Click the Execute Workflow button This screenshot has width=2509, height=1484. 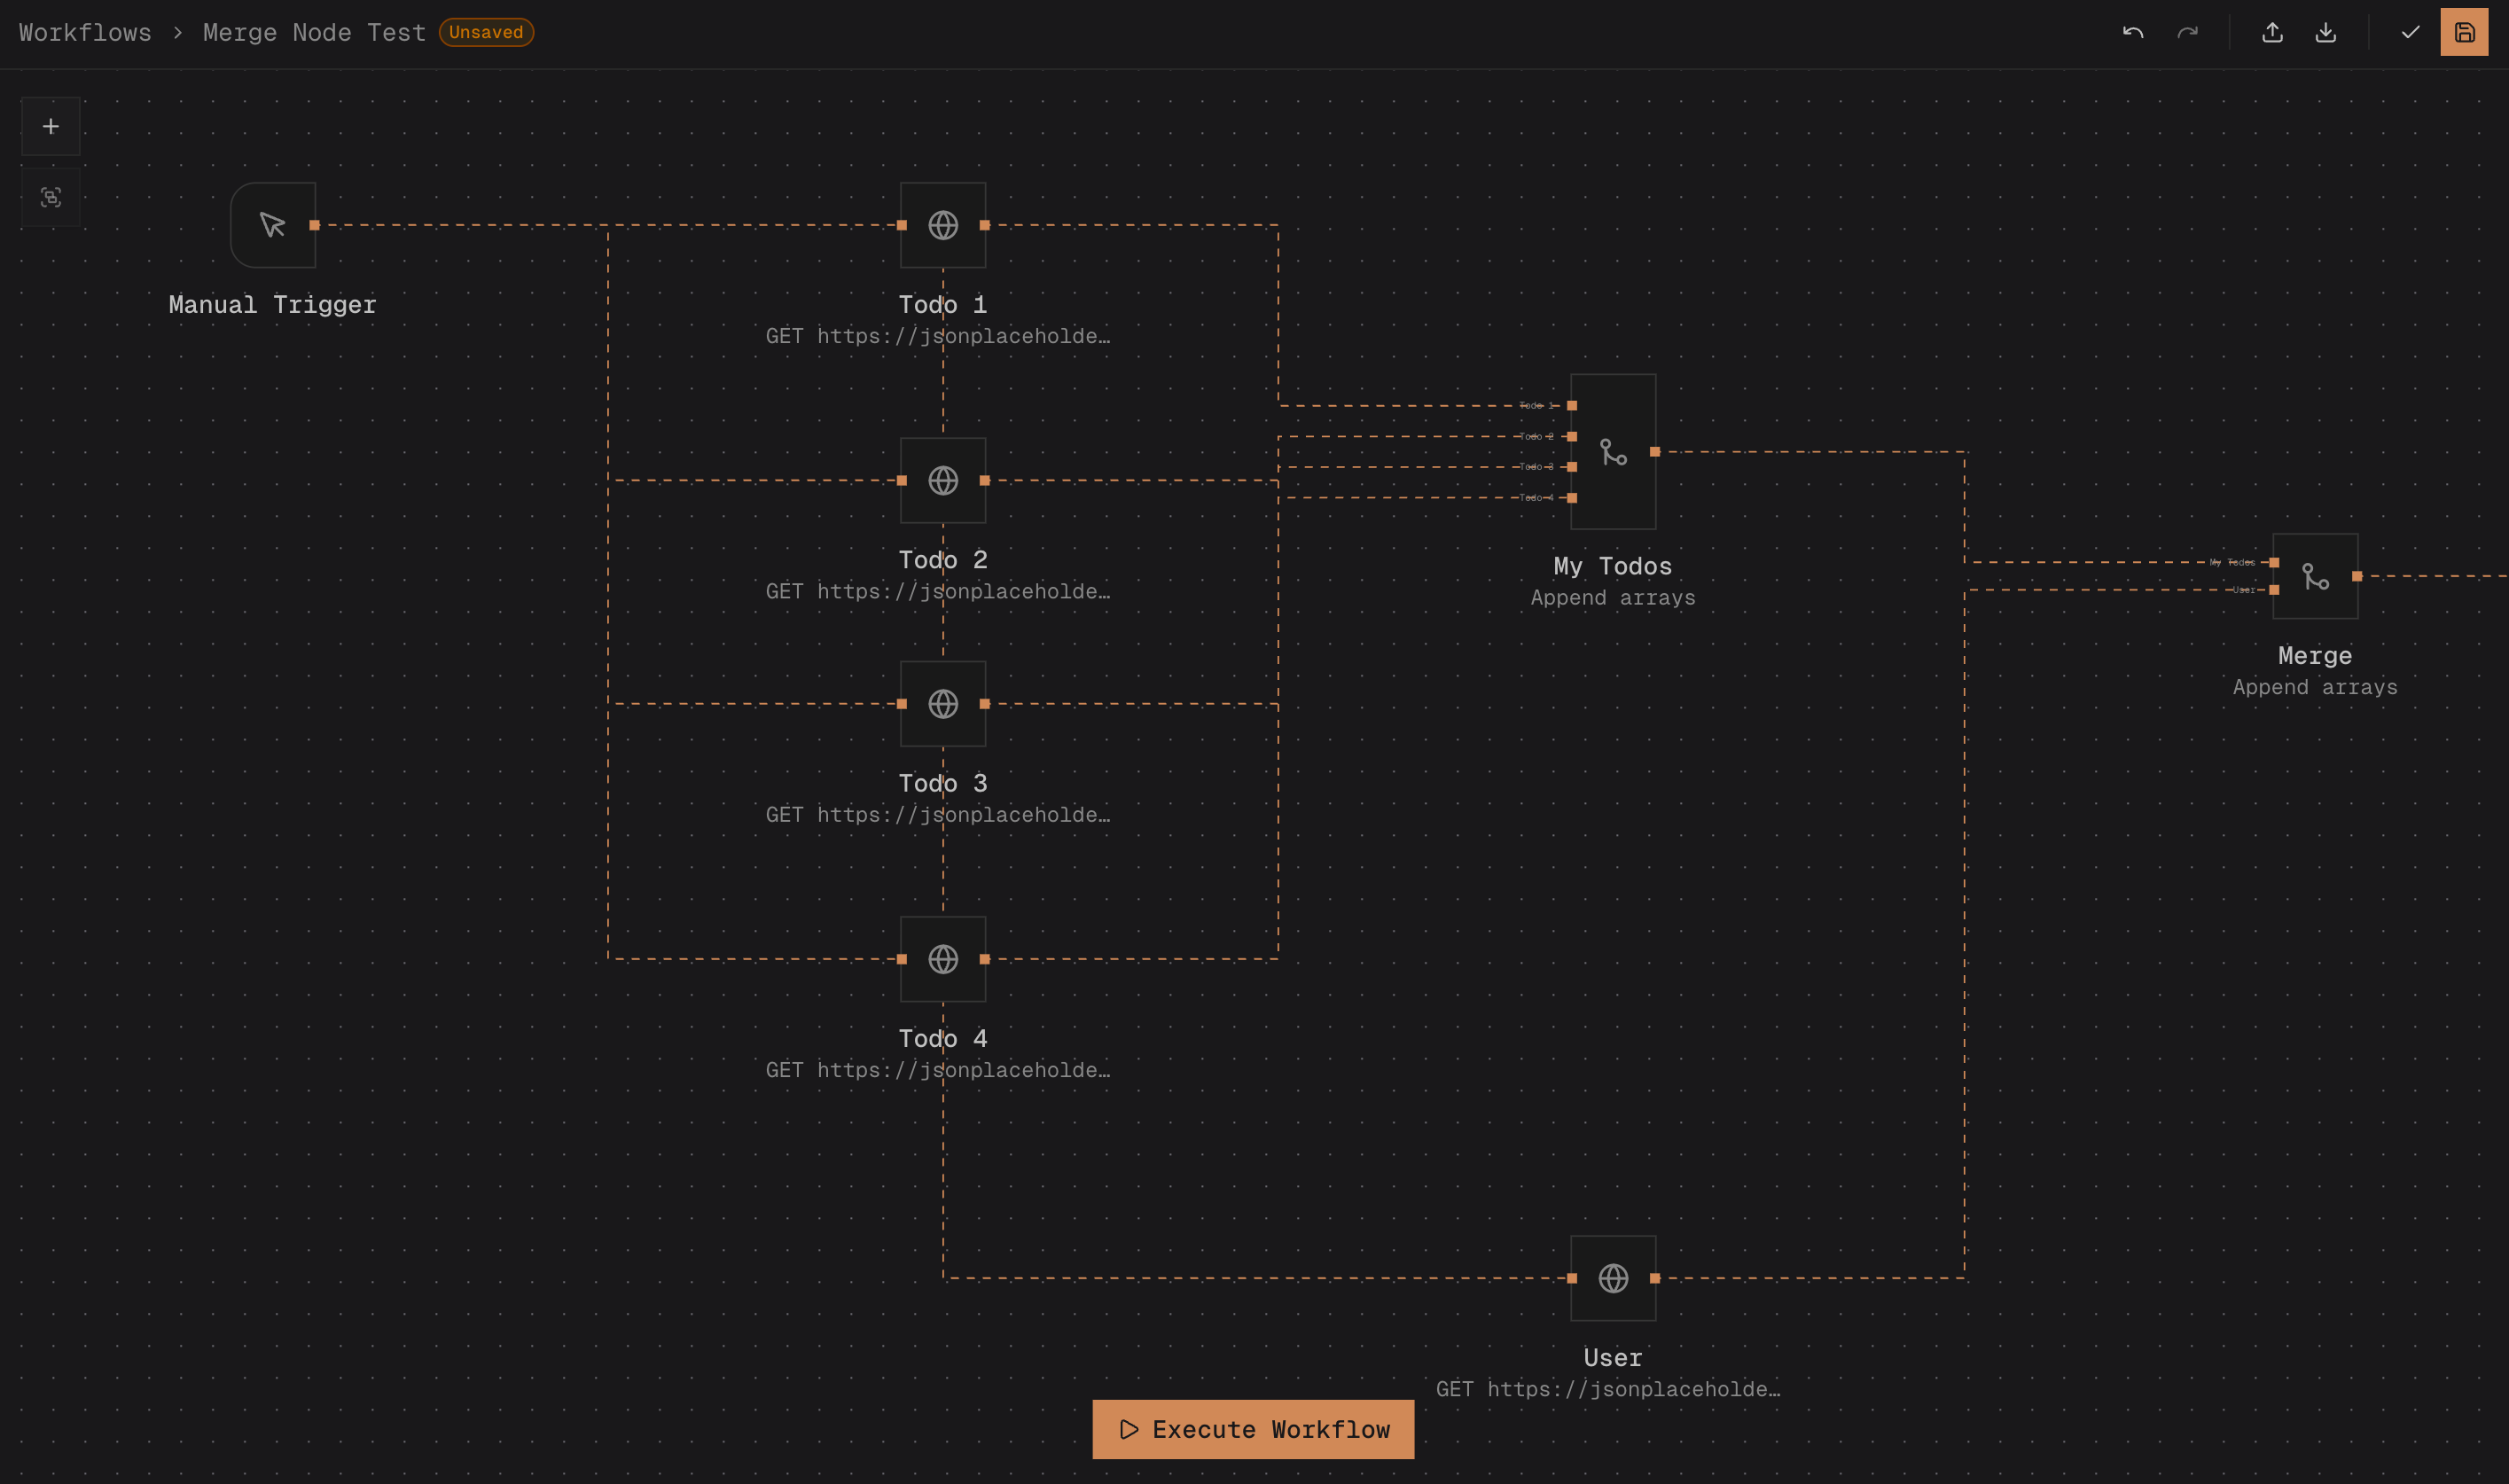tap(1252, 1429)
